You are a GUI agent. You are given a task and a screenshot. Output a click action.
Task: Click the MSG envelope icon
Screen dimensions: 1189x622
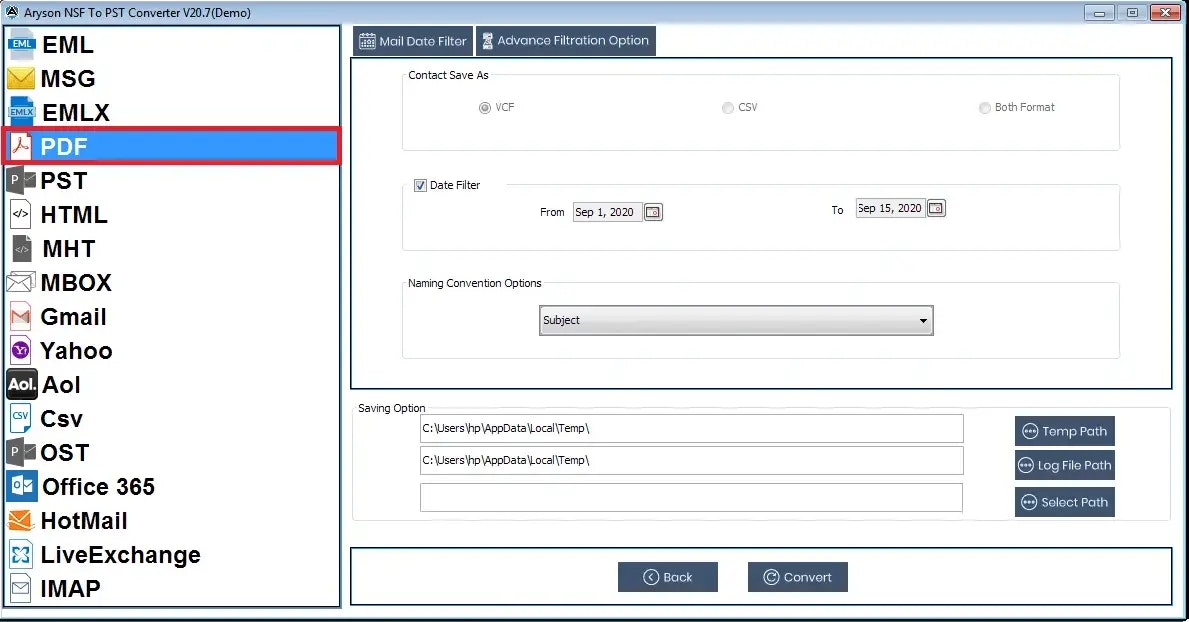pyautogui.click(x=20, y=78)
